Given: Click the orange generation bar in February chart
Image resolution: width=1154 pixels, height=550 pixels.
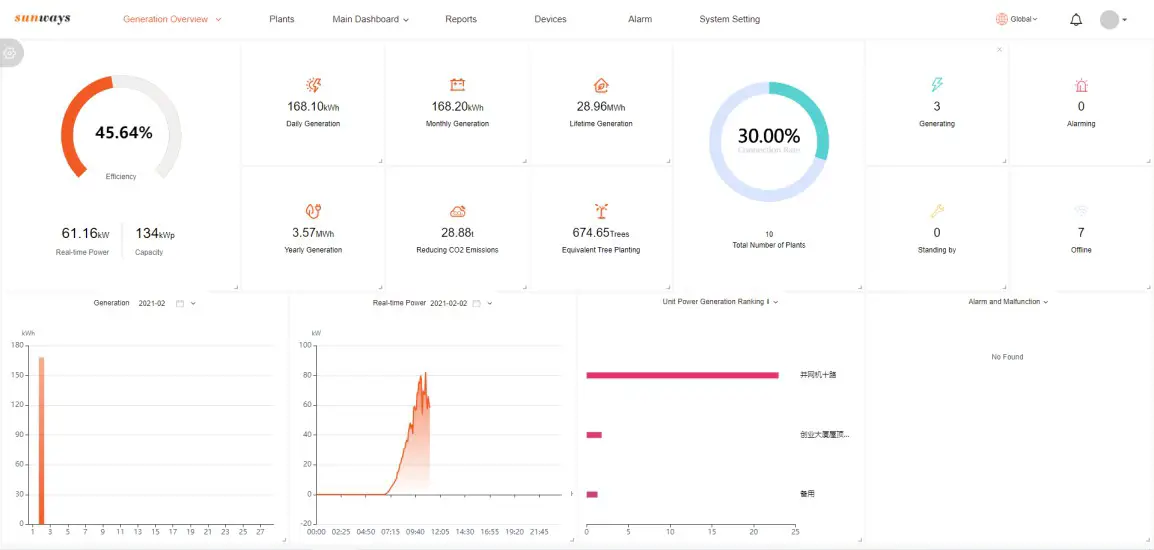Looking at the screenshot, I should click(x=41, y=440).
